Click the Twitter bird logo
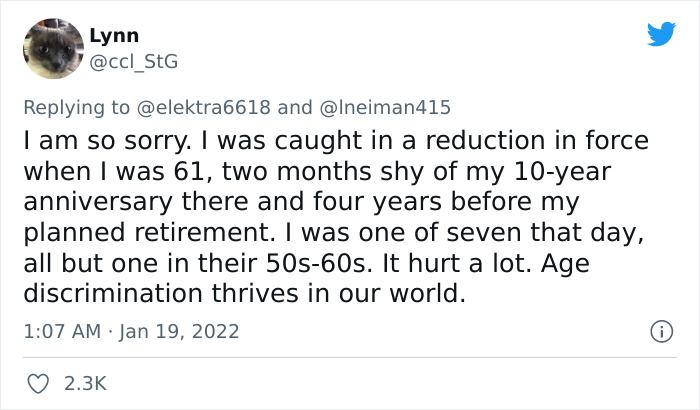 point(661,34)
